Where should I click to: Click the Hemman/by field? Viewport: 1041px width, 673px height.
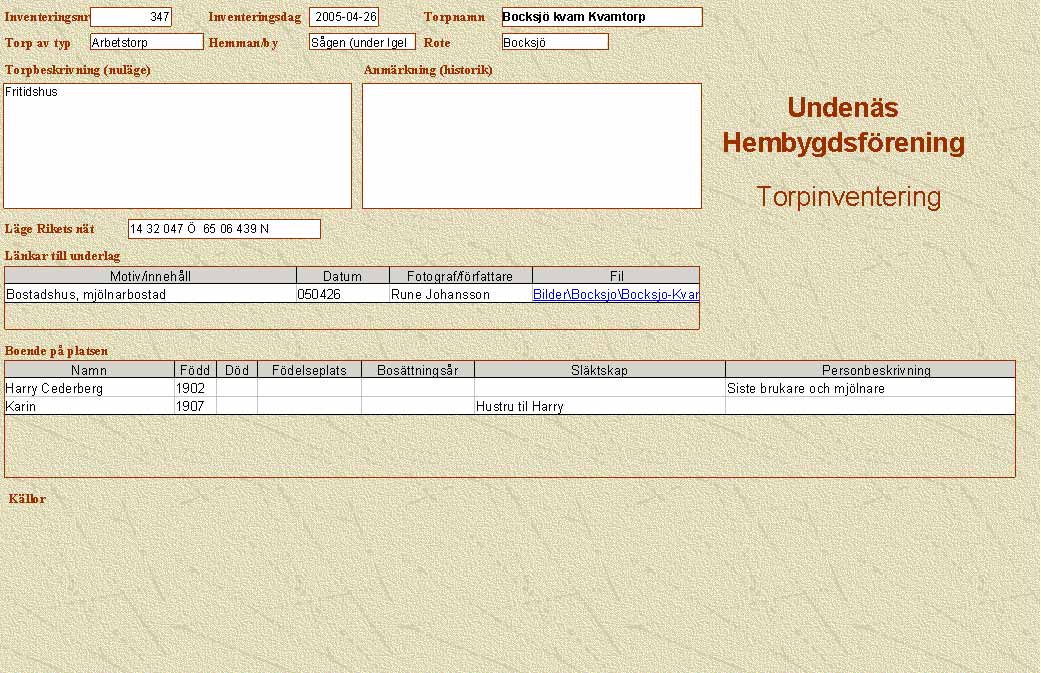point(362,42)
